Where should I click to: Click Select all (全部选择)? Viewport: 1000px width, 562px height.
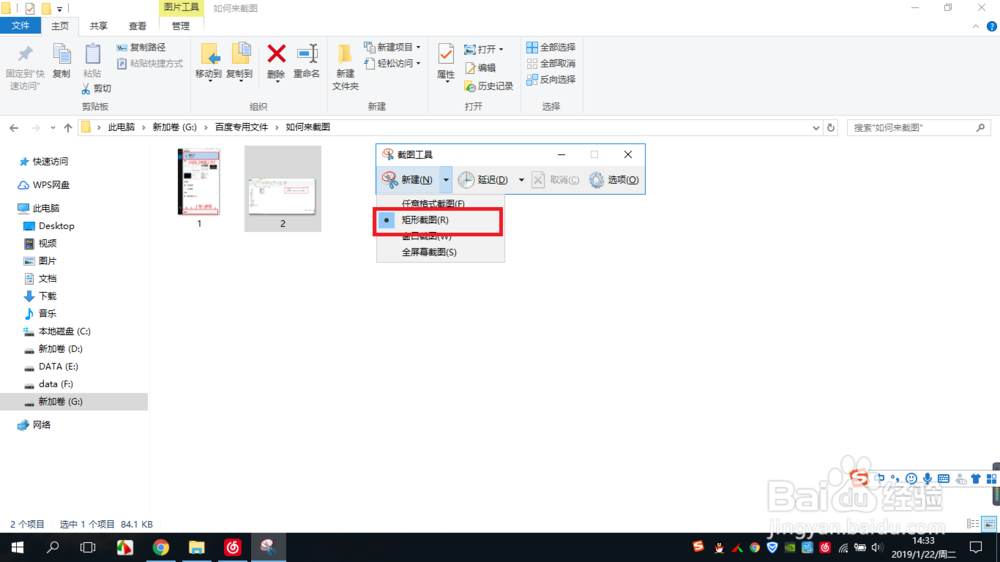coord(550,47)
